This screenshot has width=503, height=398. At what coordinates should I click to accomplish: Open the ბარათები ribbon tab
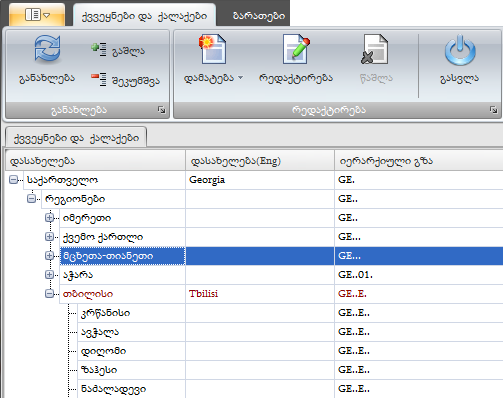click(x=259, y=16)
